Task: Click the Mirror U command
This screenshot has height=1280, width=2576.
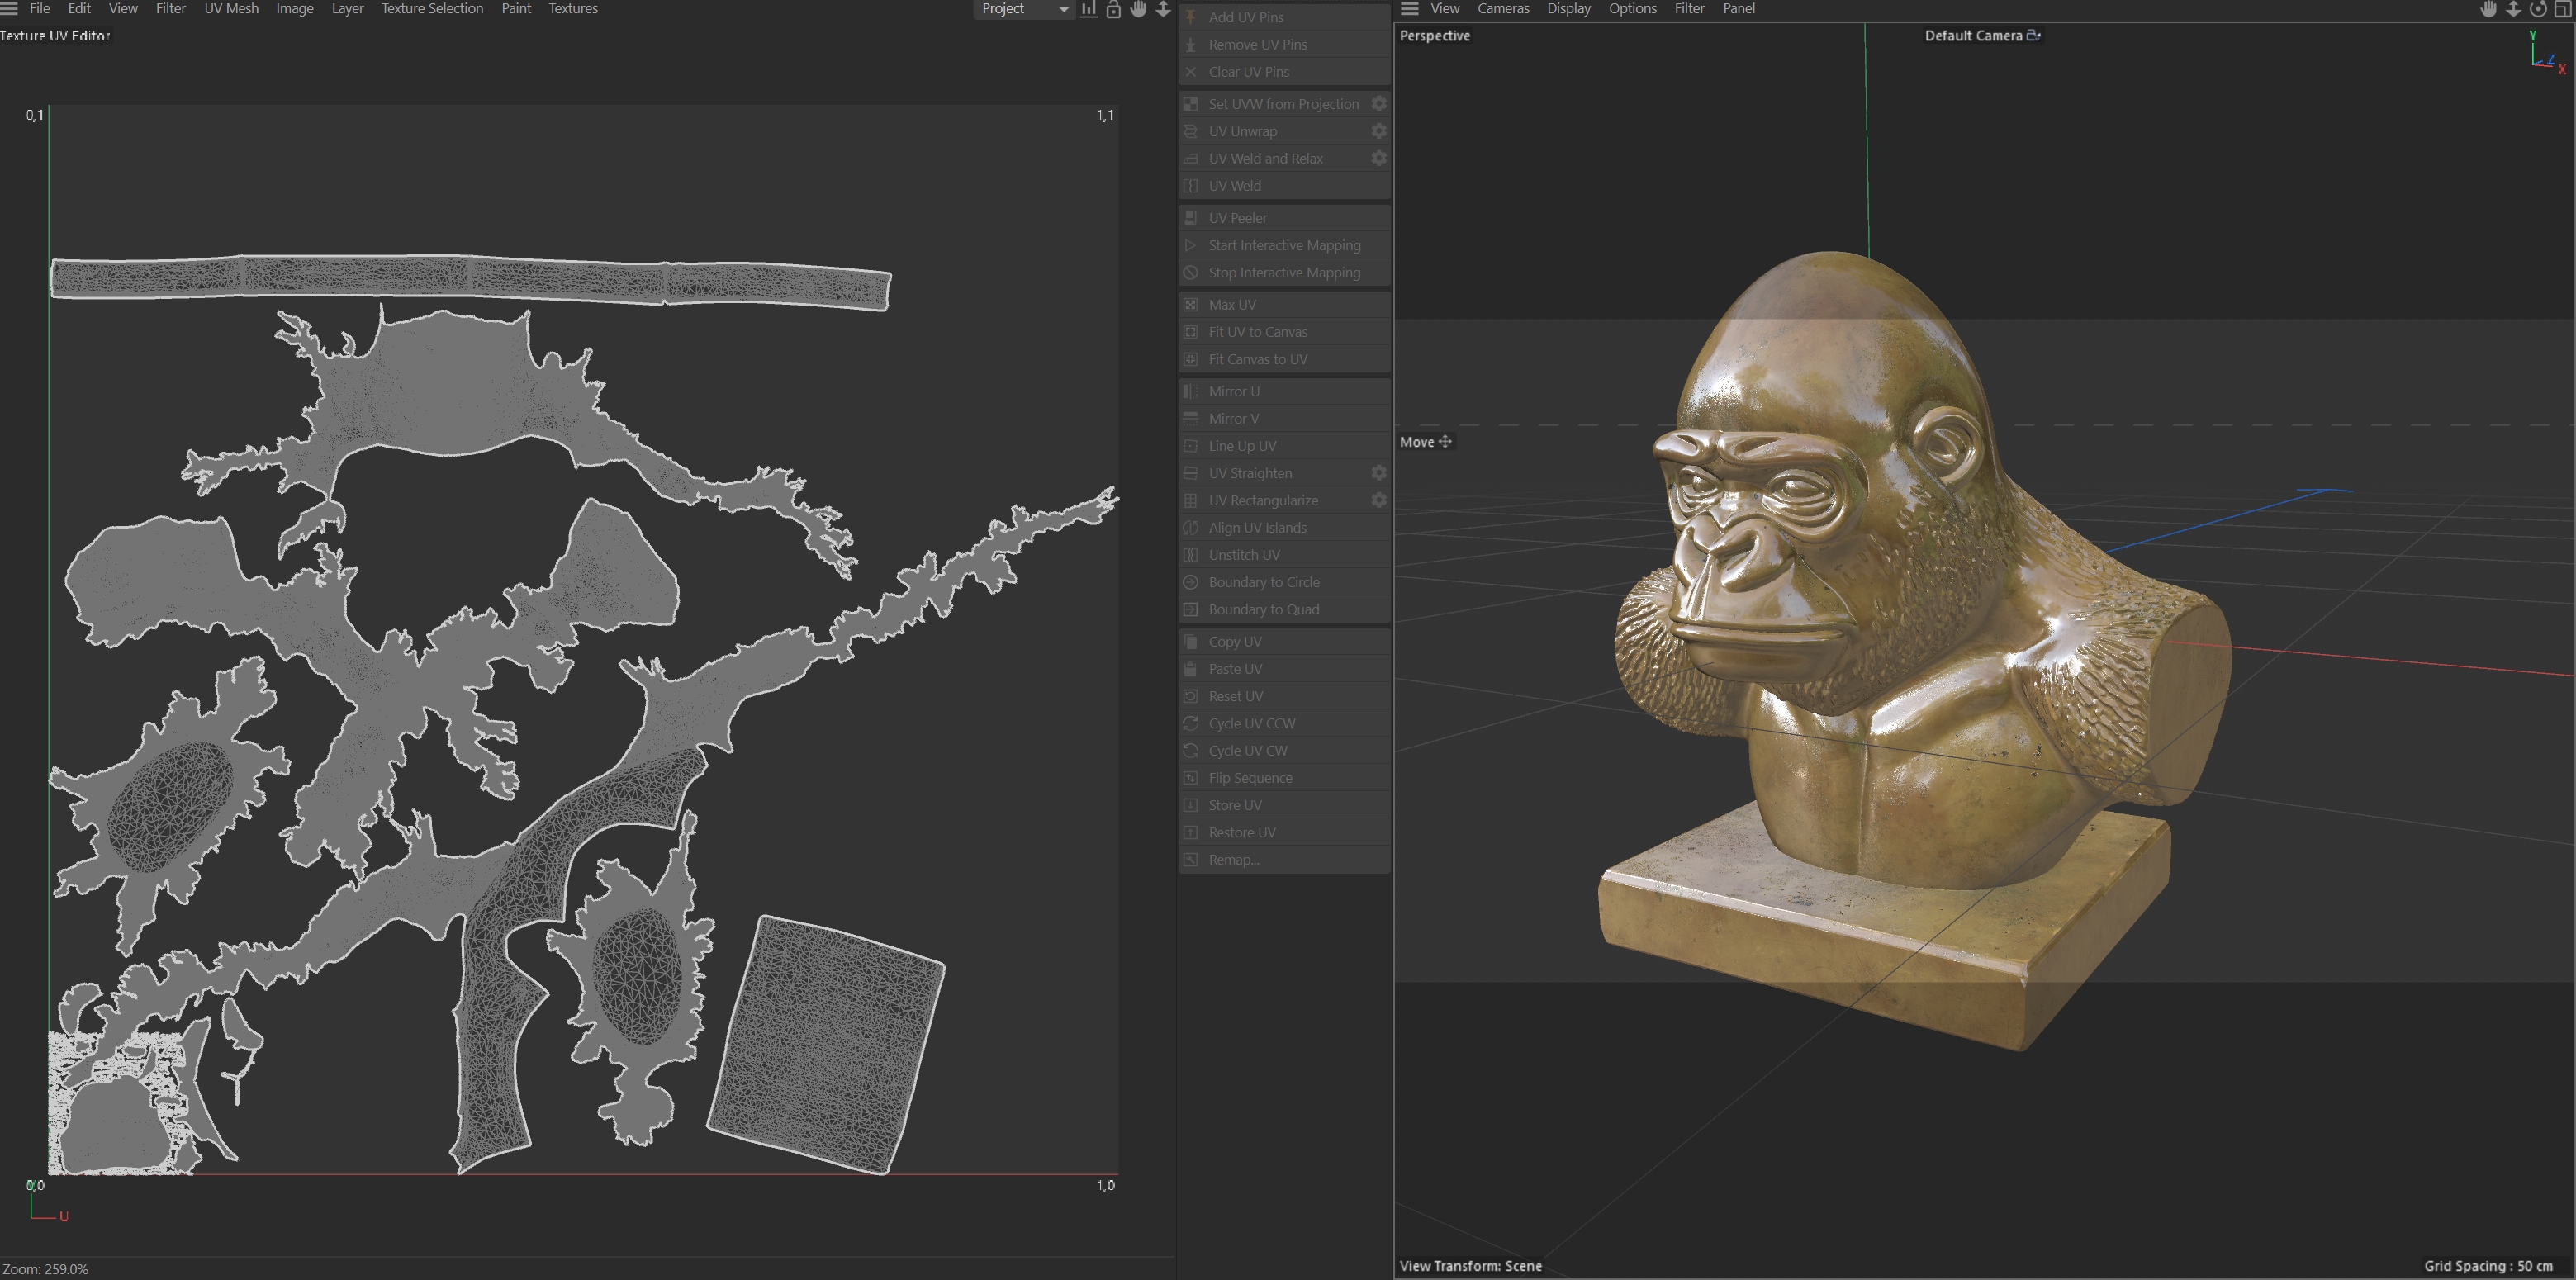Action: pos(1233,391)
